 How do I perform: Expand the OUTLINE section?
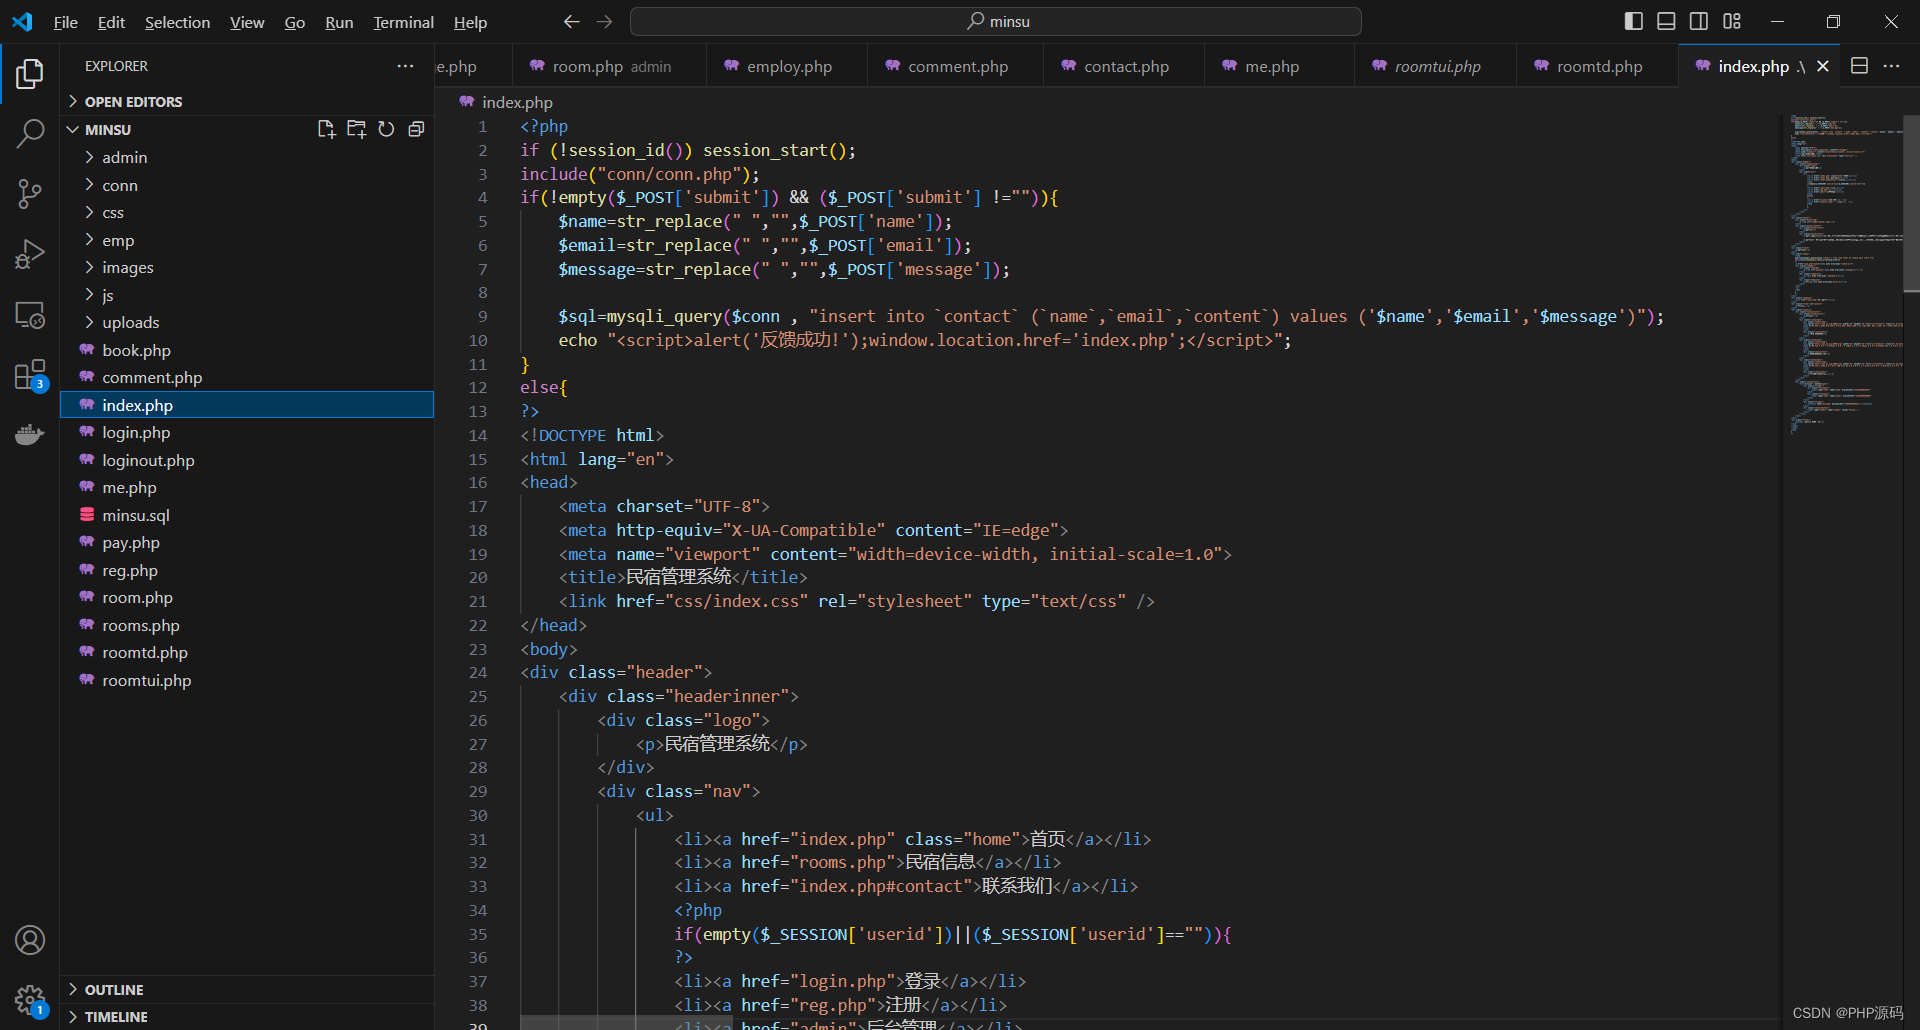(246, 989)
